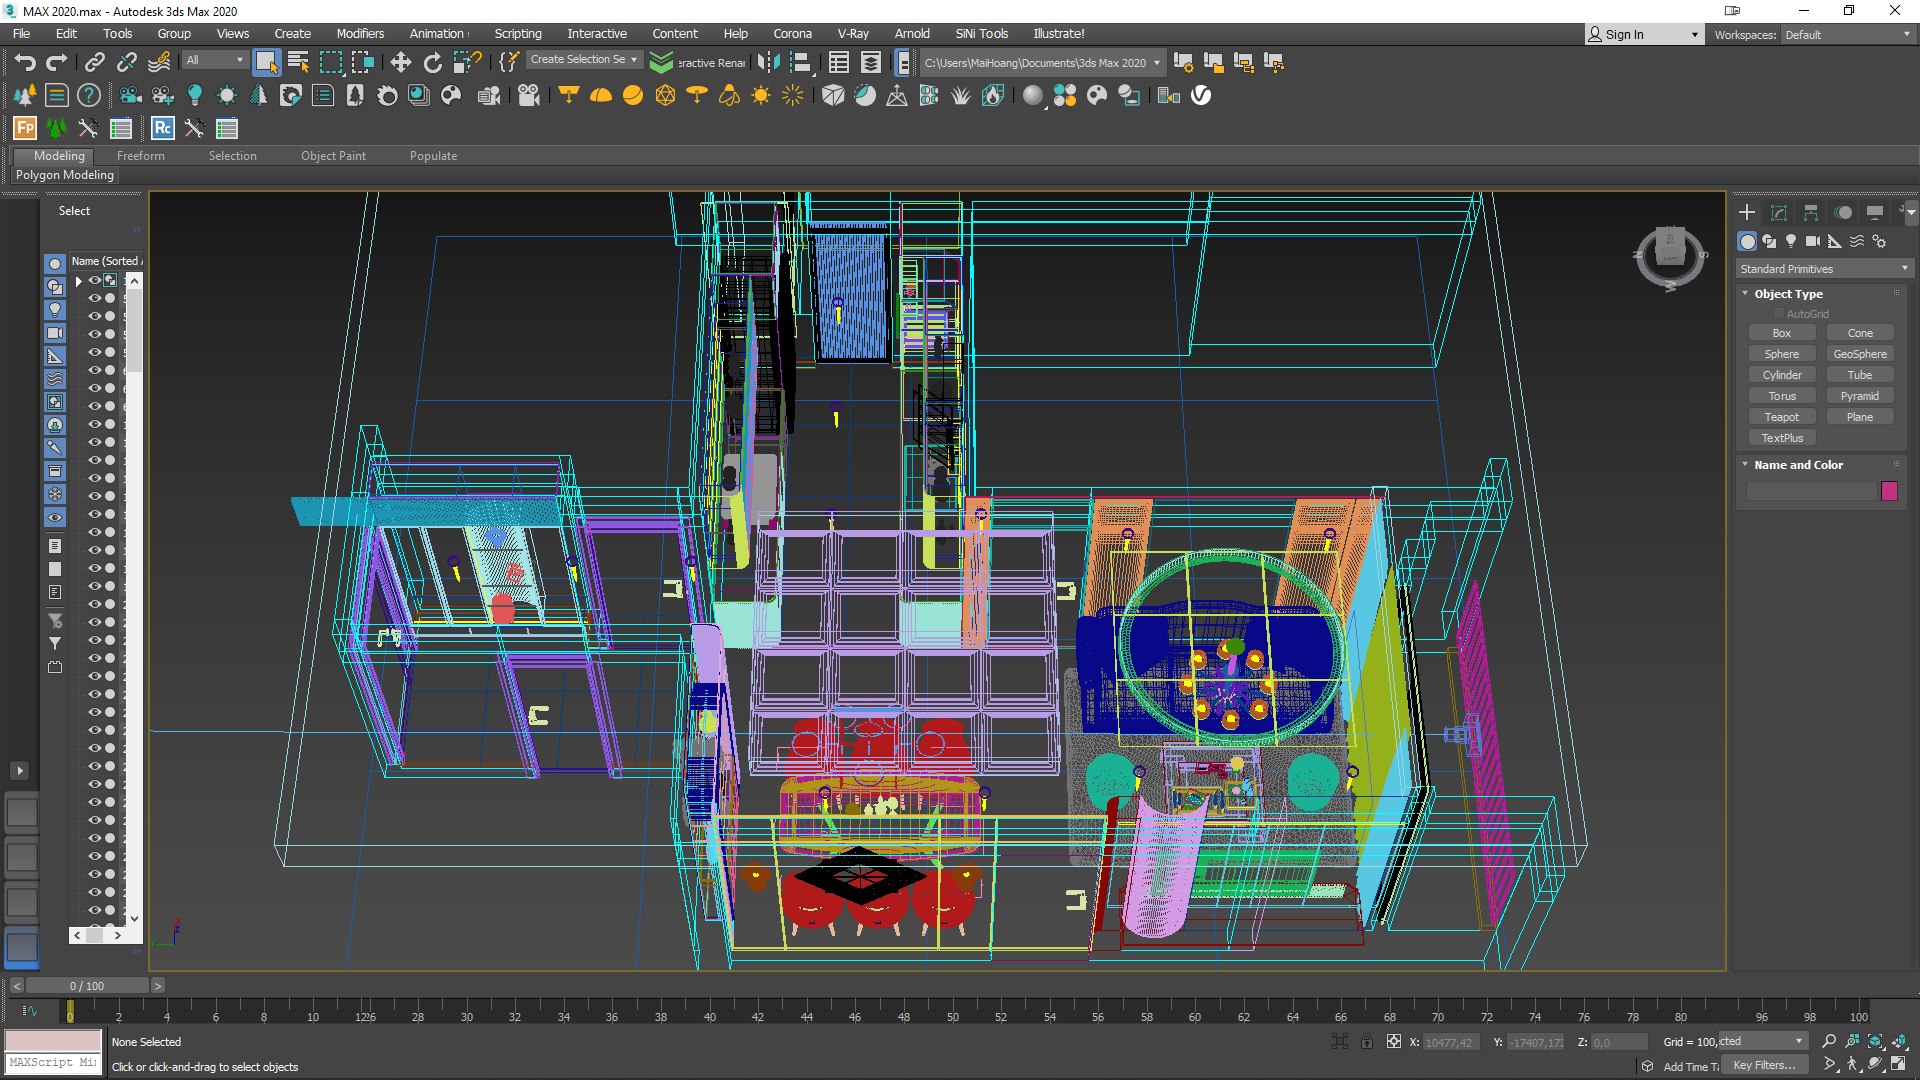Click the RailClone Rc icon
This screenshot has width=1920, height=1080.
162,128
